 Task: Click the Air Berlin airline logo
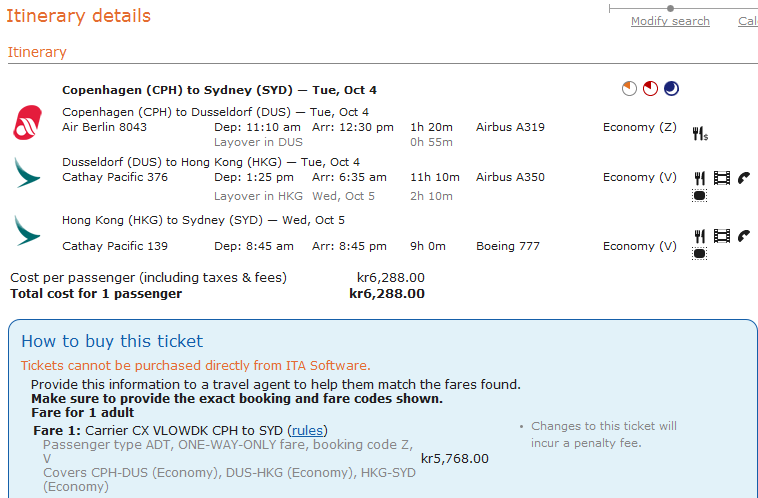tap(27, 122)
